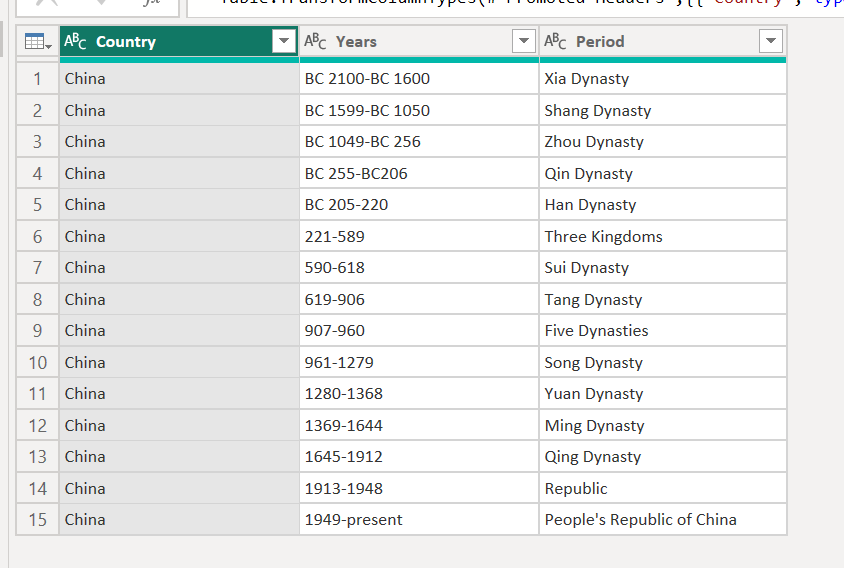The height and width of the screenshot is (568, 844).
Task: Click the 1949-present years cell
Action: tap(419, 520)
